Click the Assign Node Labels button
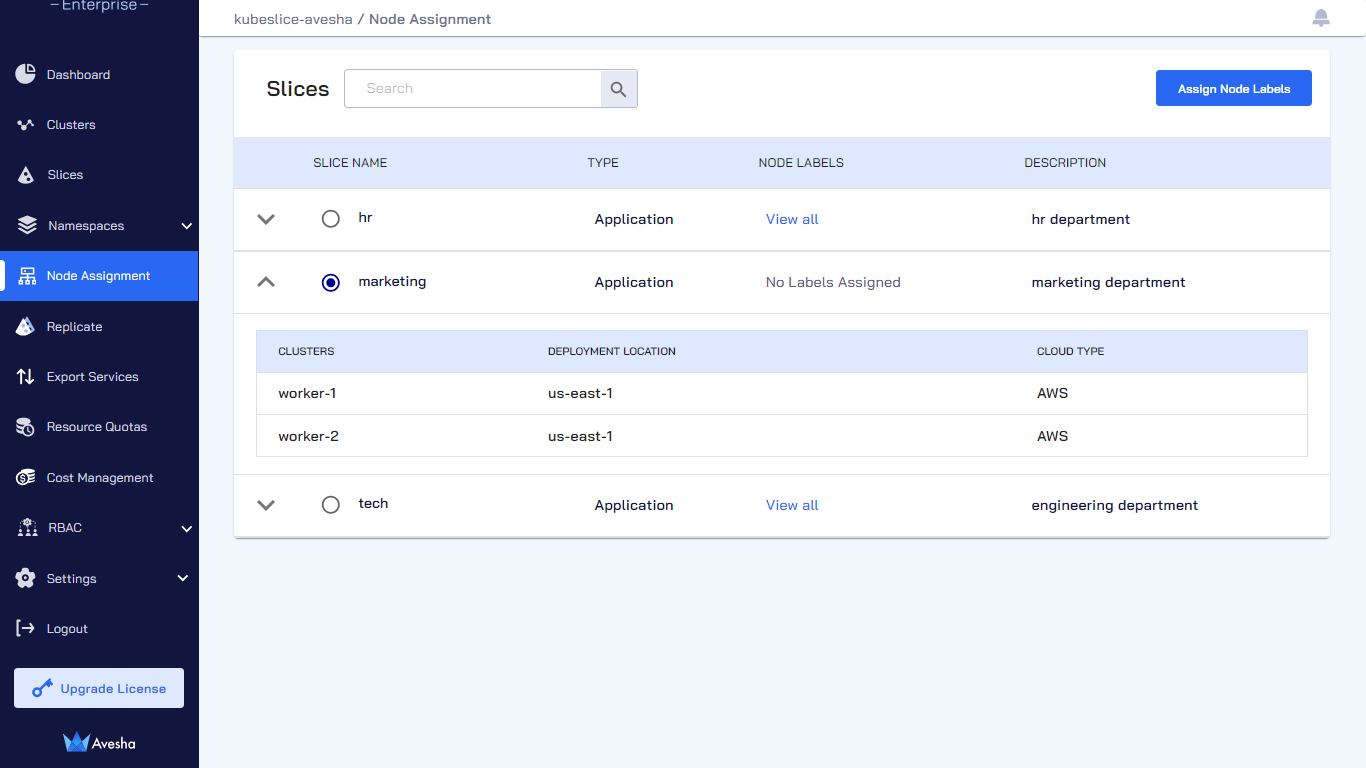This screenshot has width=1366, height=768. (x=1234, y=88)
